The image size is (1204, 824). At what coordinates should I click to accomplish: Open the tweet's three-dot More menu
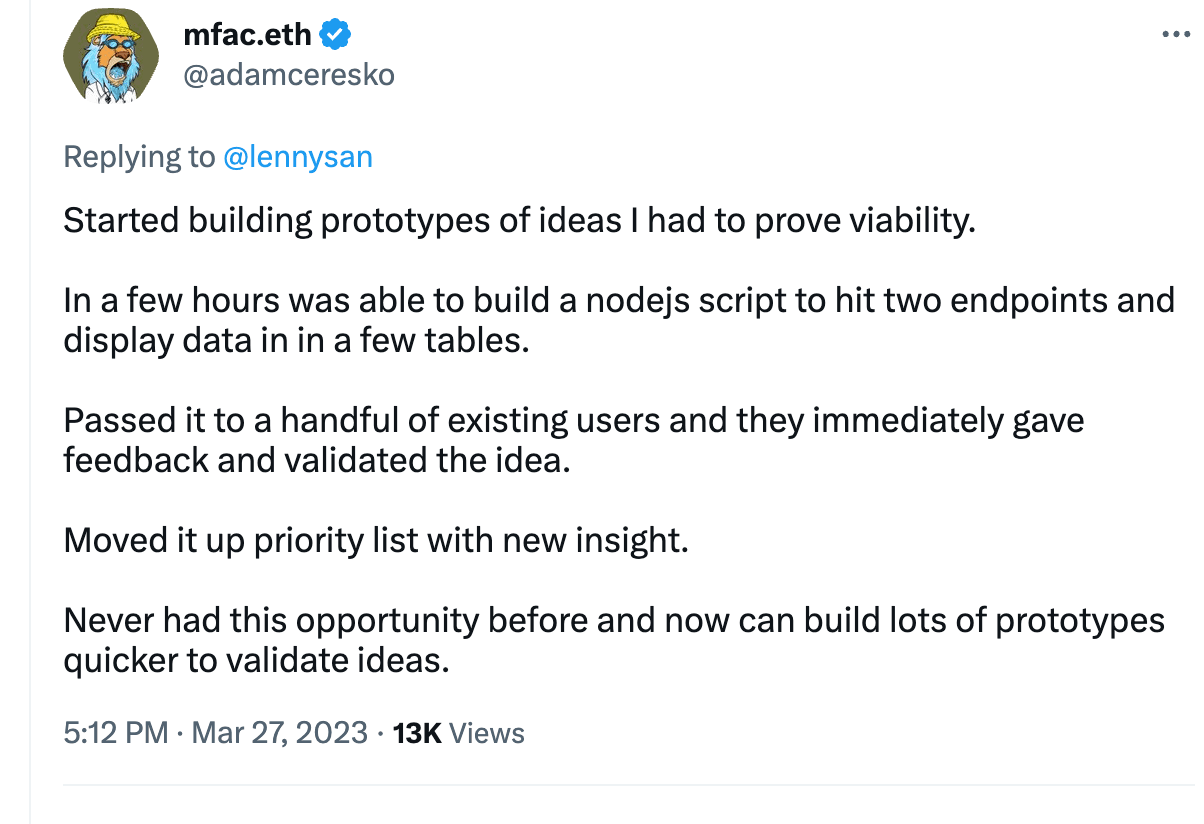pyautogui.click(x=1177, y=33)
